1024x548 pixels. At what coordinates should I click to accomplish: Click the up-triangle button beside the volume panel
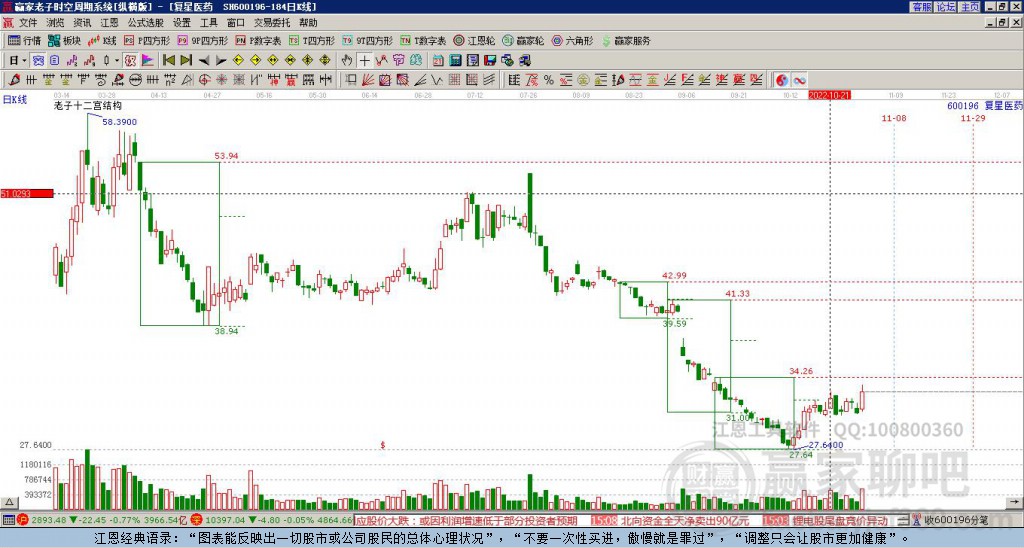pos(9,502)
